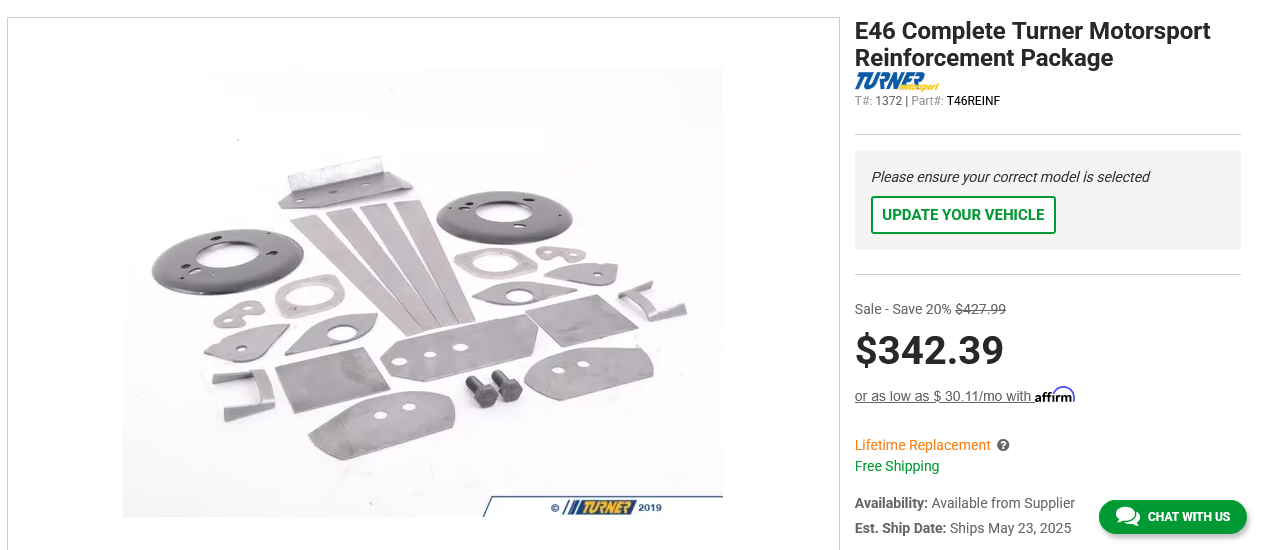Click UPDATE YOUR VEHICLE button
The height and width of the screenshot is (550, 1263).
pos(963,215)
